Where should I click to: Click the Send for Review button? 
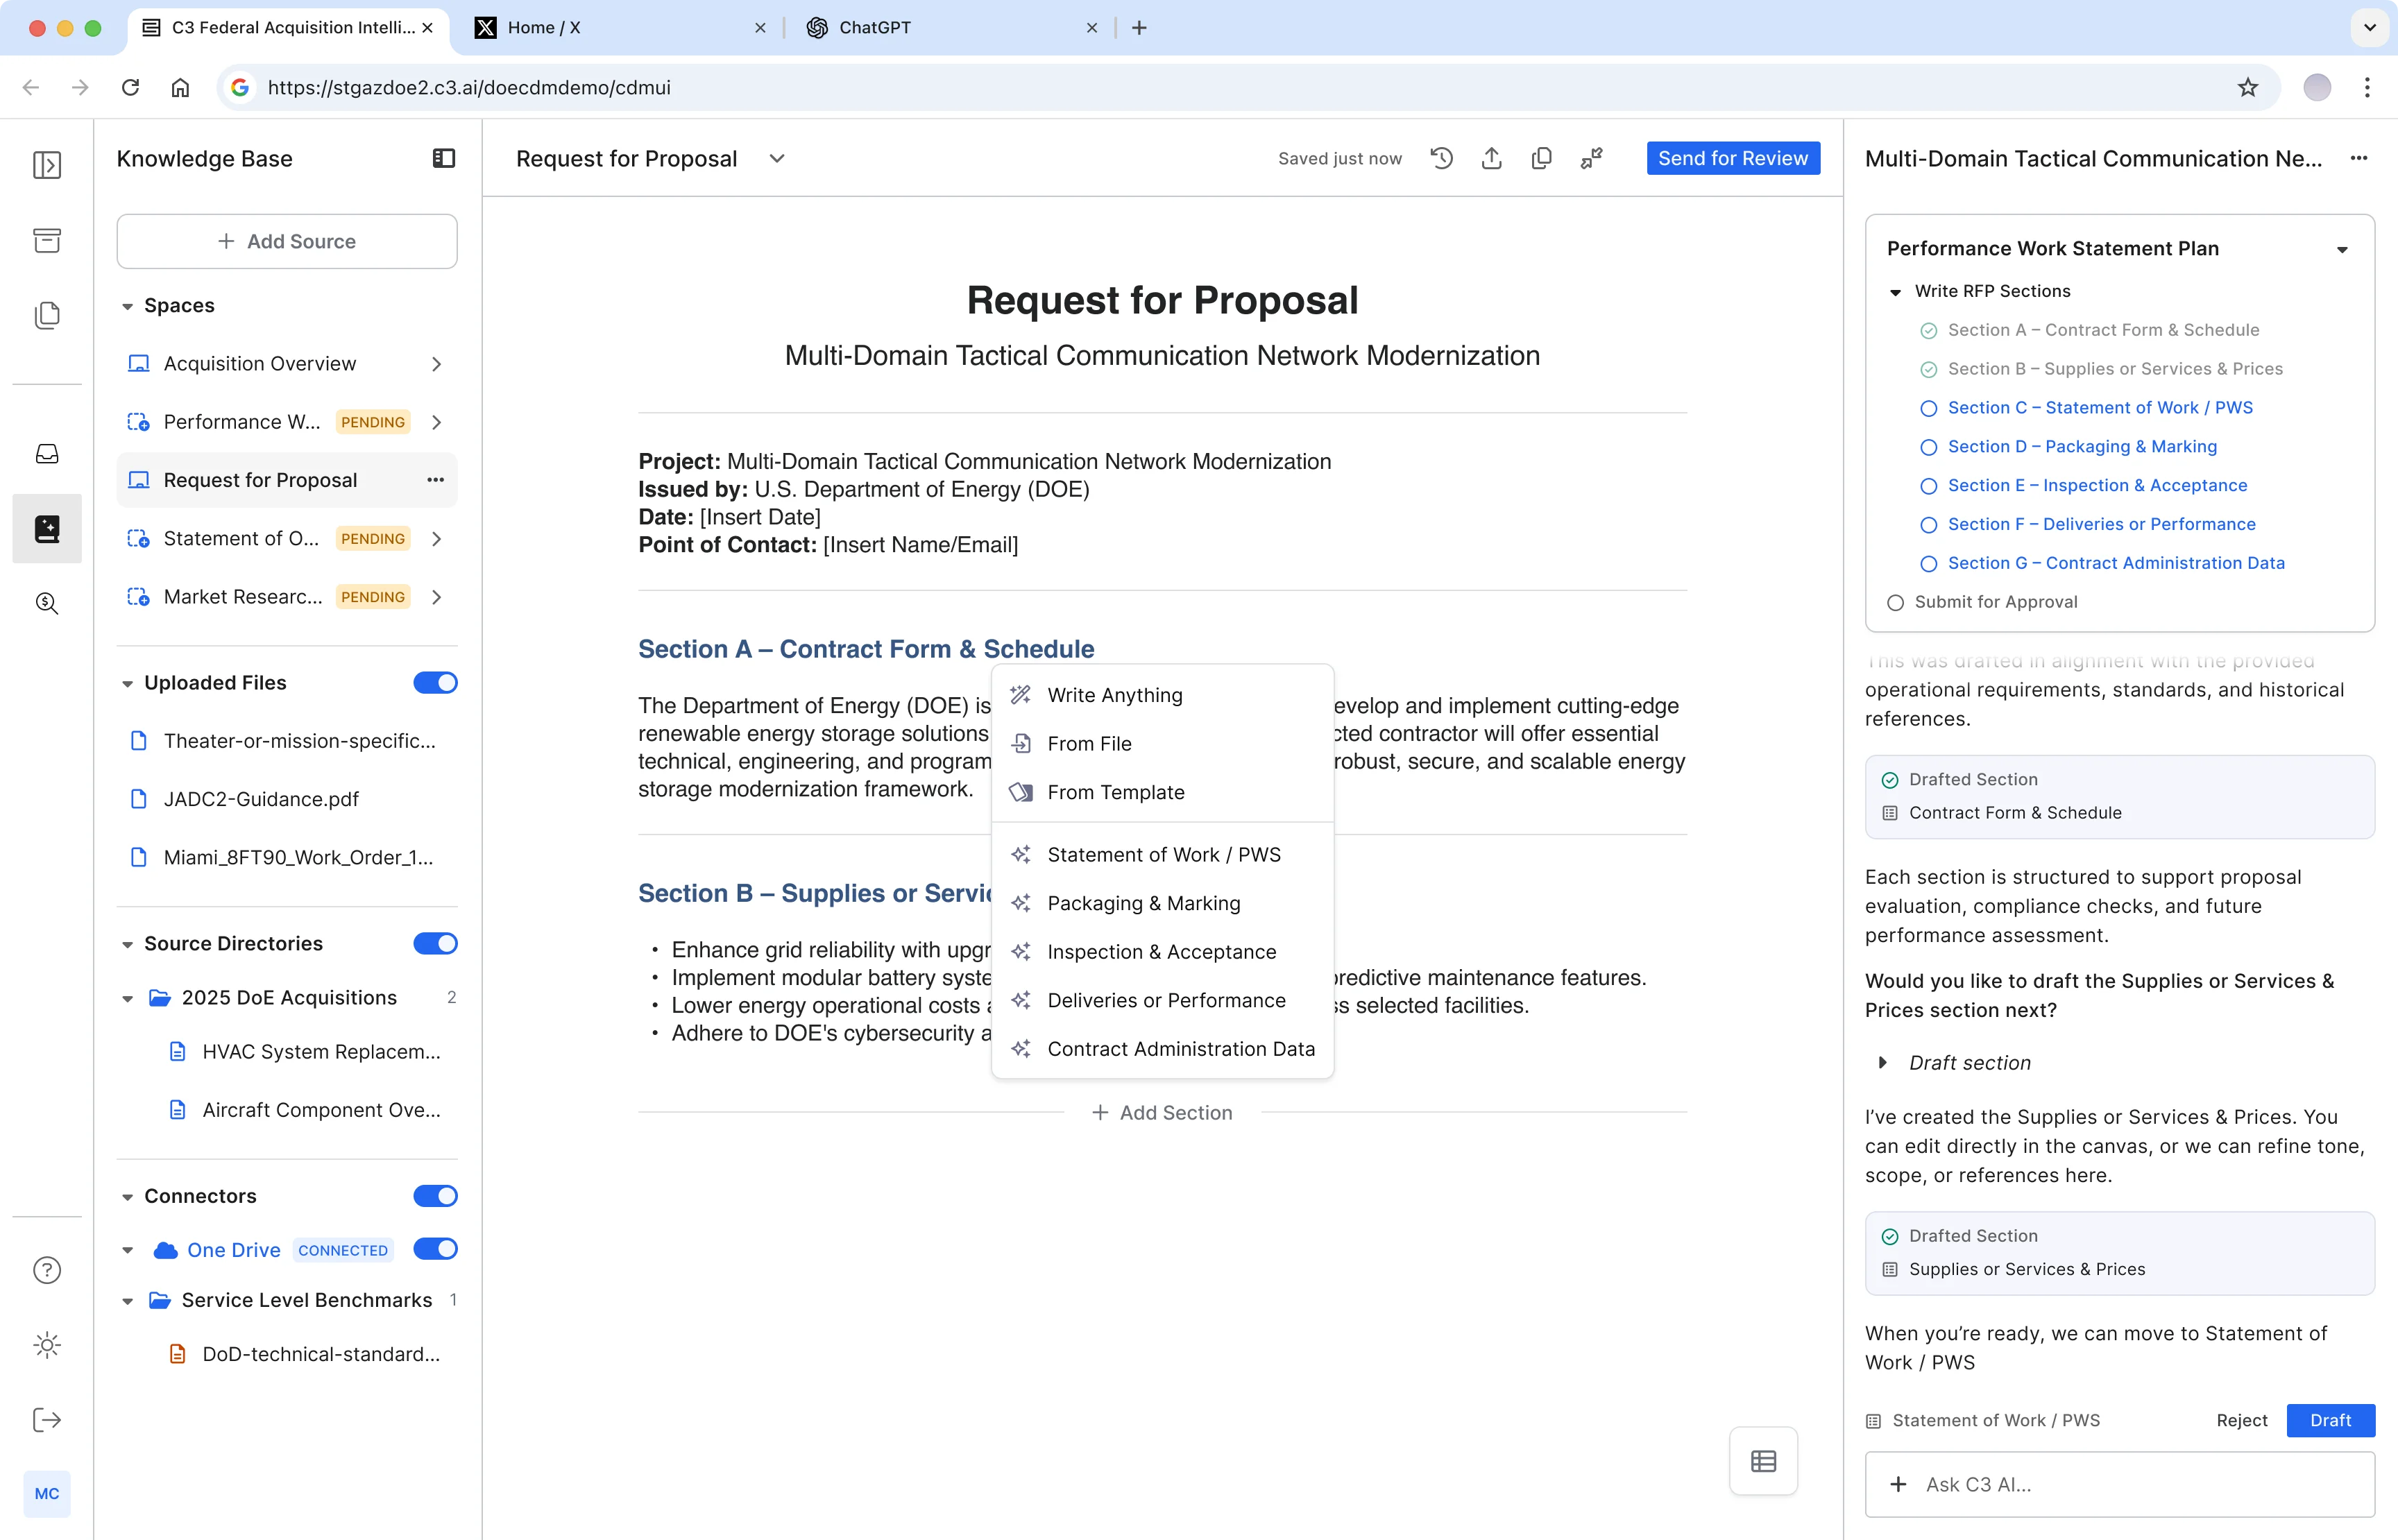point(1732,158)
